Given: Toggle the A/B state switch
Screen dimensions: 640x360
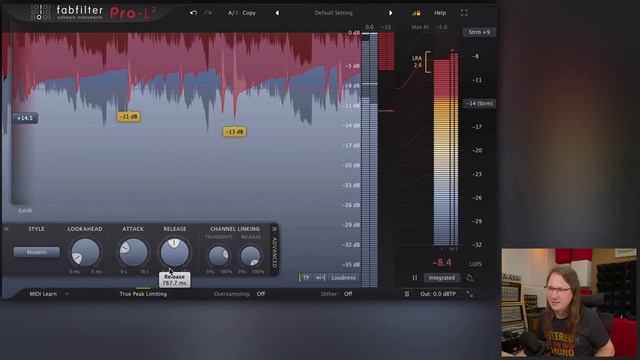Looking at the screenshot, I should click(232, 13).
